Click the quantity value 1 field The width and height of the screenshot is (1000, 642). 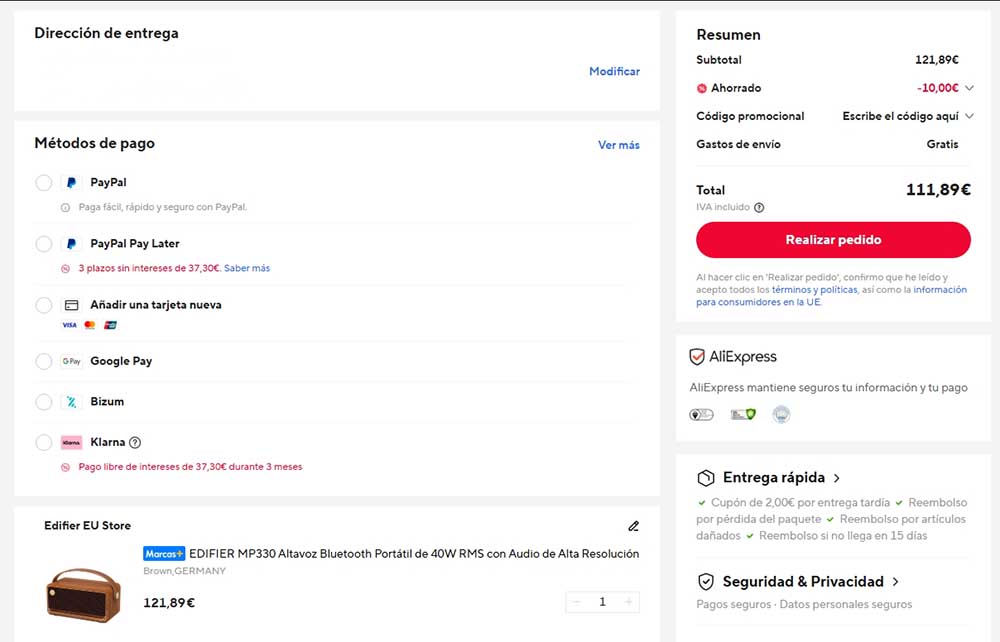point(603,602)
